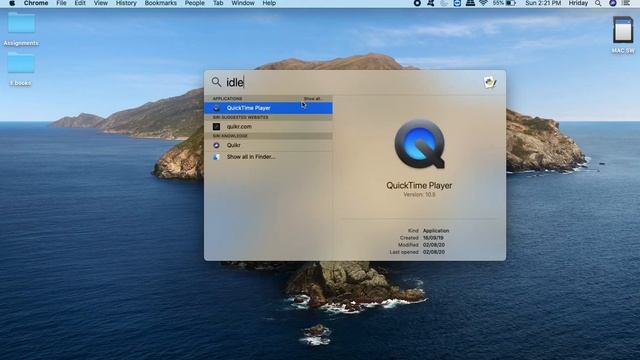Open the View menu
This screenshot has width=640, height=360.
point(100,3)
